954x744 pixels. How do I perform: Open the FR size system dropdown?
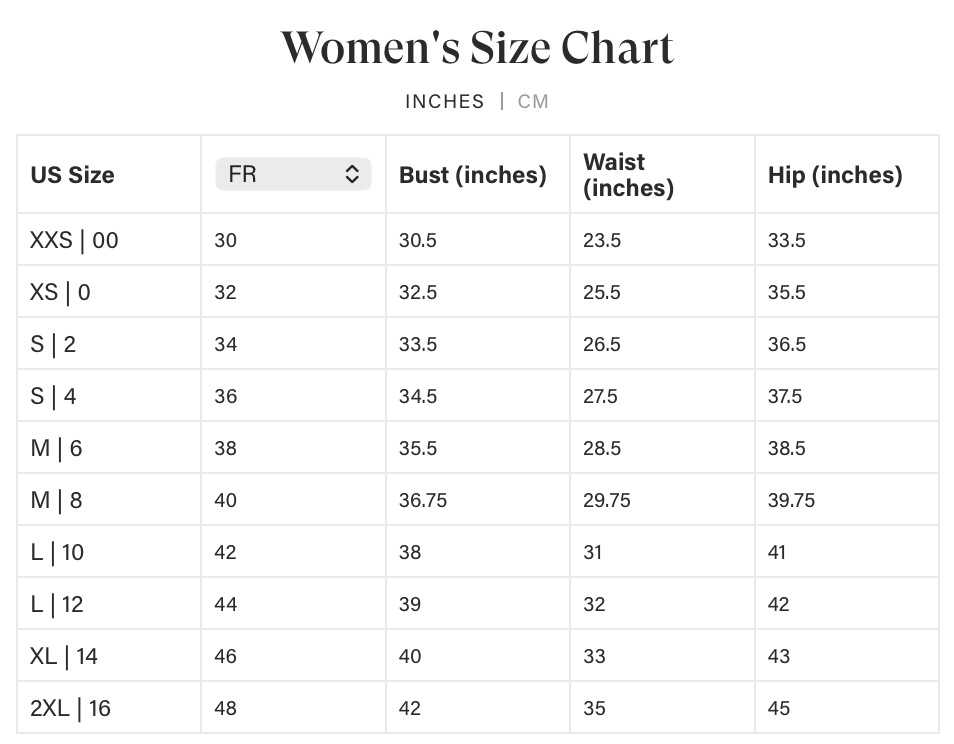click(293, 174)
